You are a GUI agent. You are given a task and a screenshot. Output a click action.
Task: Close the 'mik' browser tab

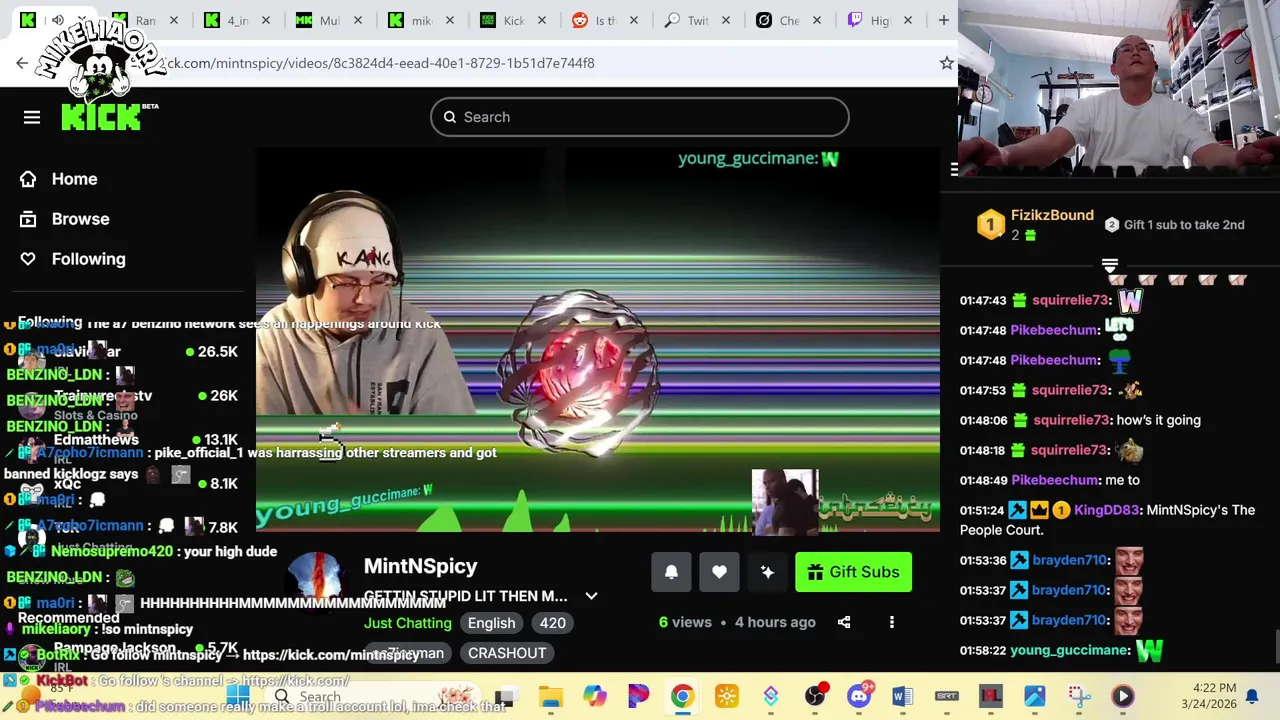(x=449, y=20)
